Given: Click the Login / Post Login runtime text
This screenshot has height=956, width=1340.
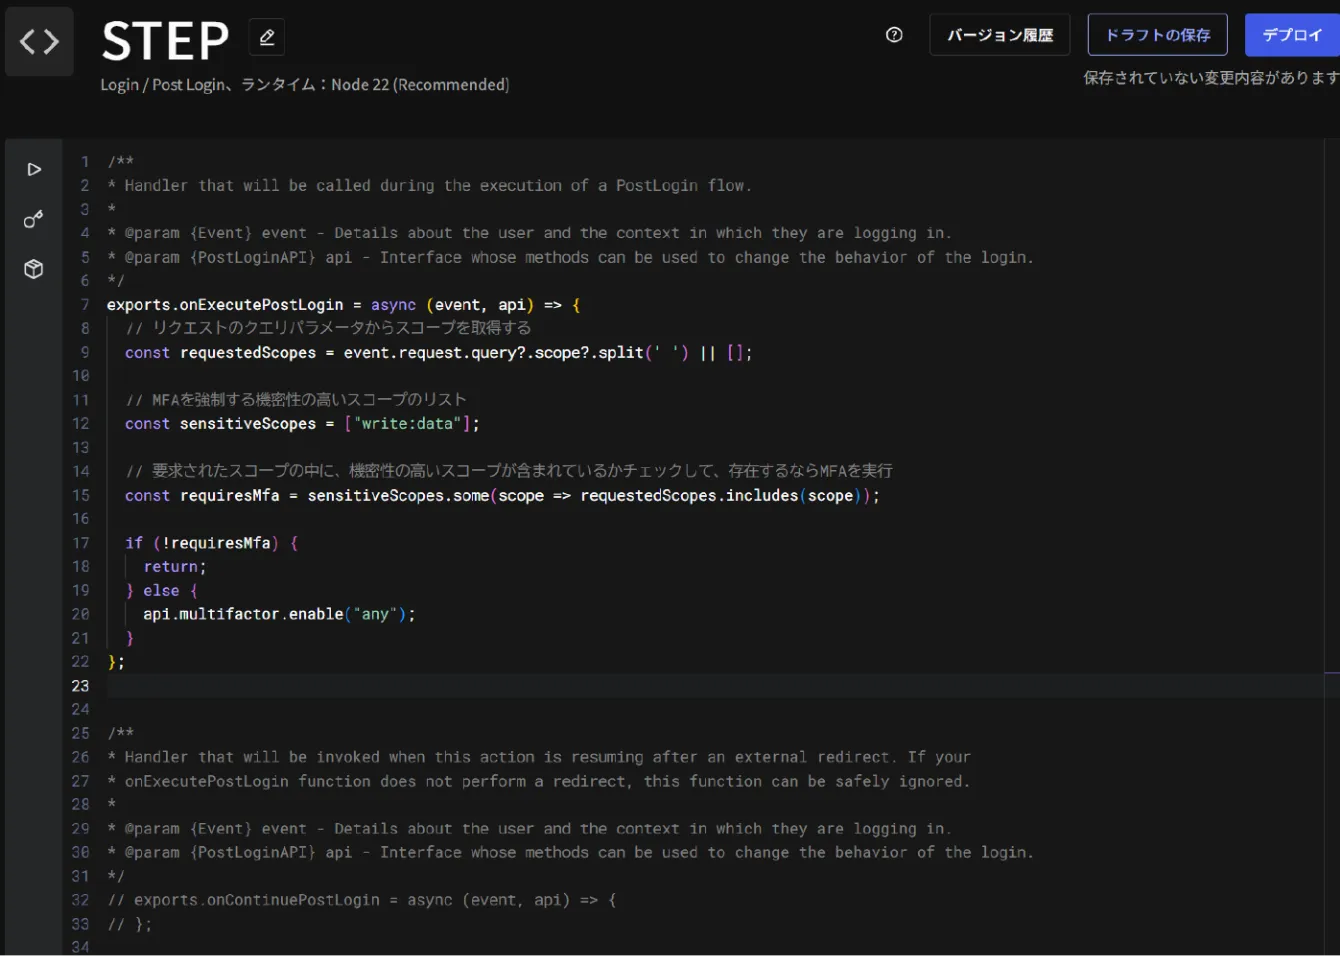Looking at the screenshot, I should (304, 85).
